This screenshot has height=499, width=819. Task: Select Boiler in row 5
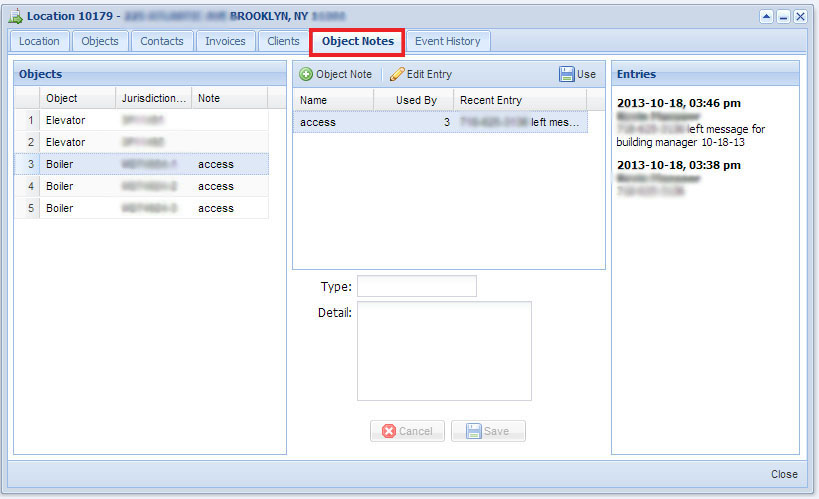[60, 208]
